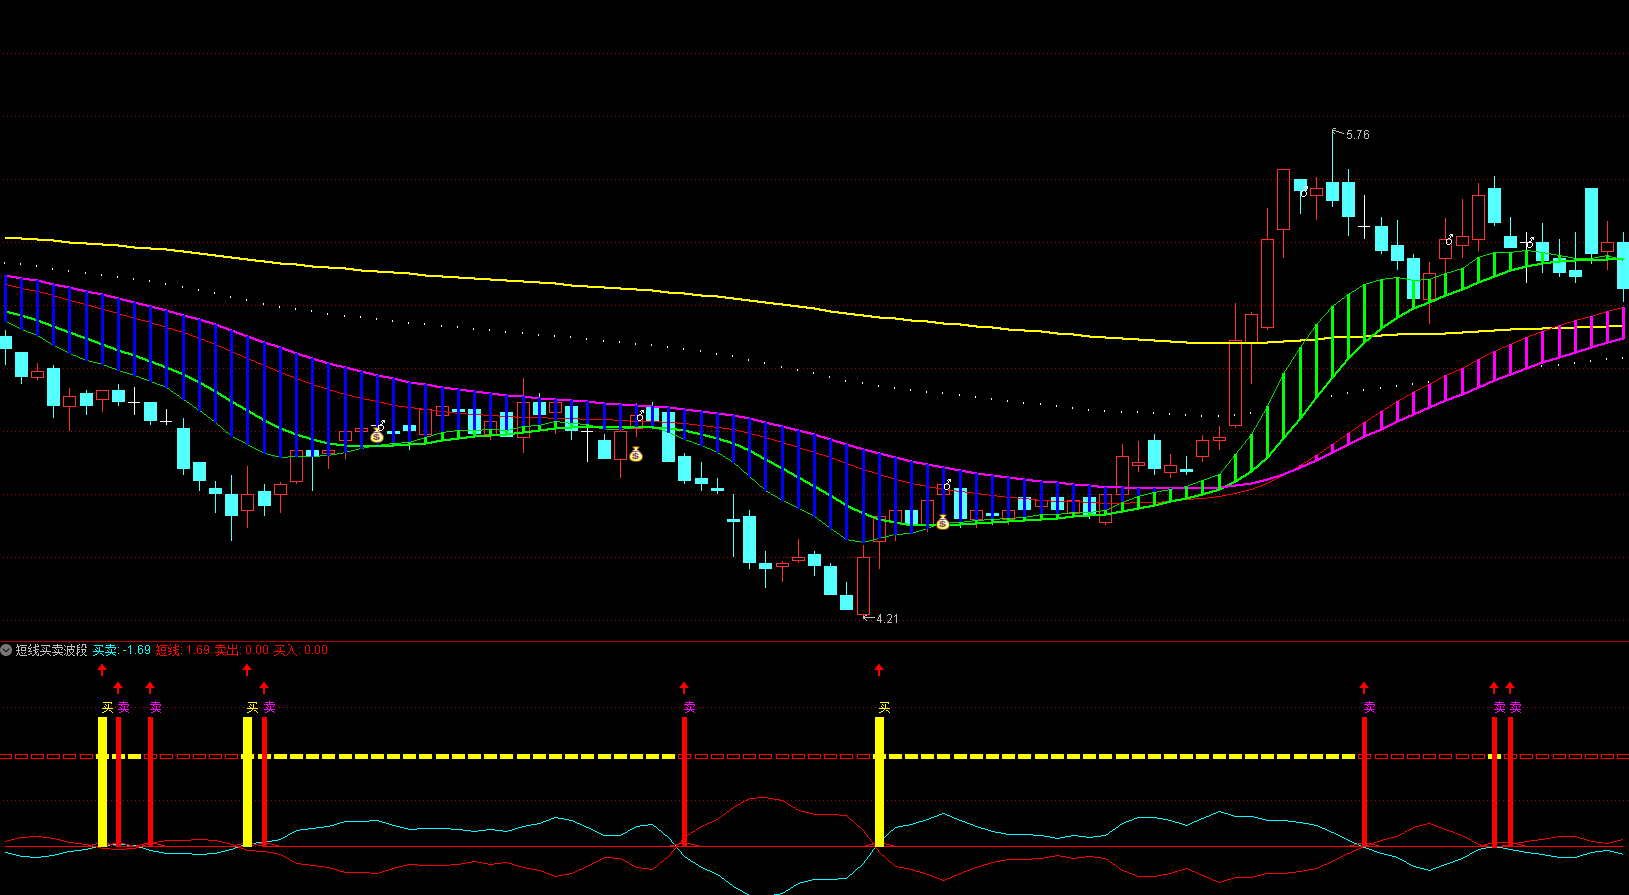
Task: Select the hollow candlestick at the 4.21 low
Action: point(863,585)
